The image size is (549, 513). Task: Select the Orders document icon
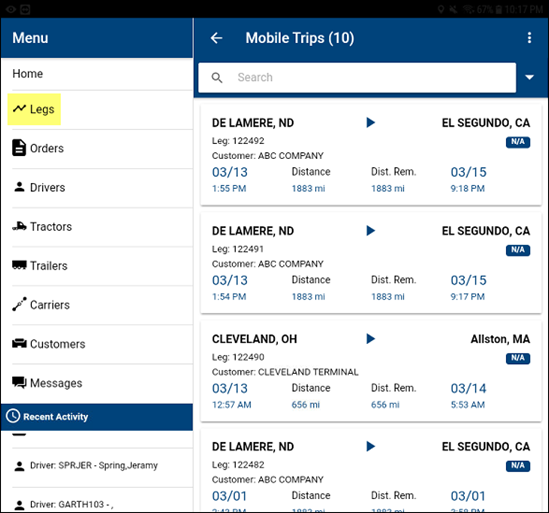[19, 148]
